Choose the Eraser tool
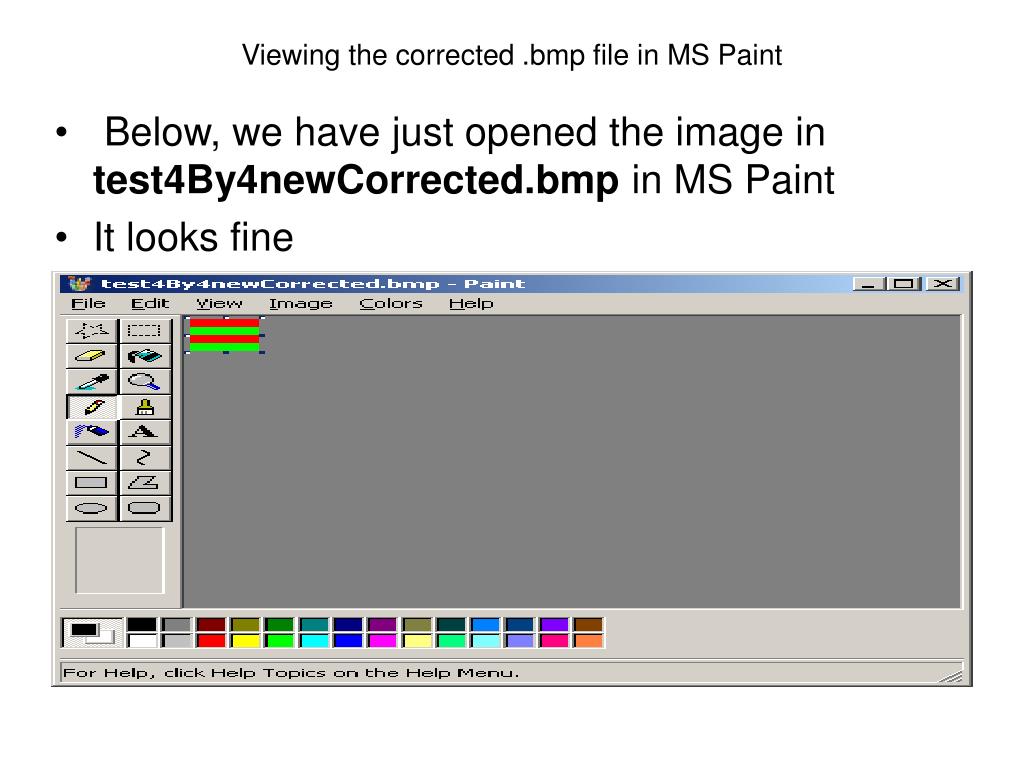The height and width of the screenshot is (768, 1024). 92,356
